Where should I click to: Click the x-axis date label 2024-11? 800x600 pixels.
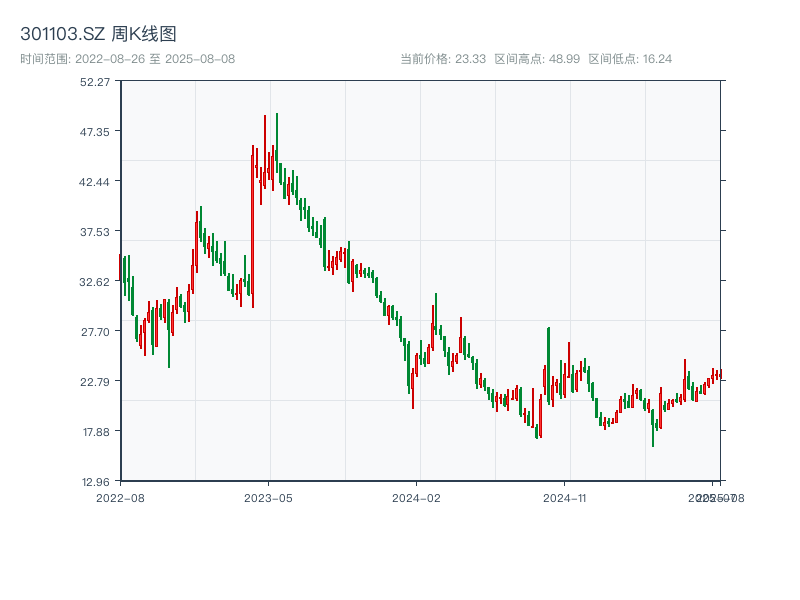(565, 498)
